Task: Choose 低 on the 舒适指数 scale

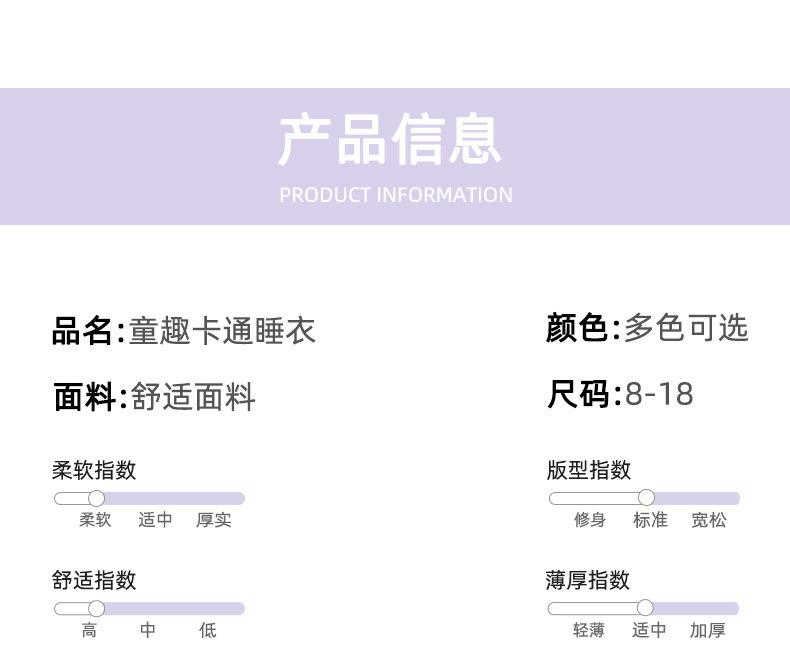Action: pos(207,630)
